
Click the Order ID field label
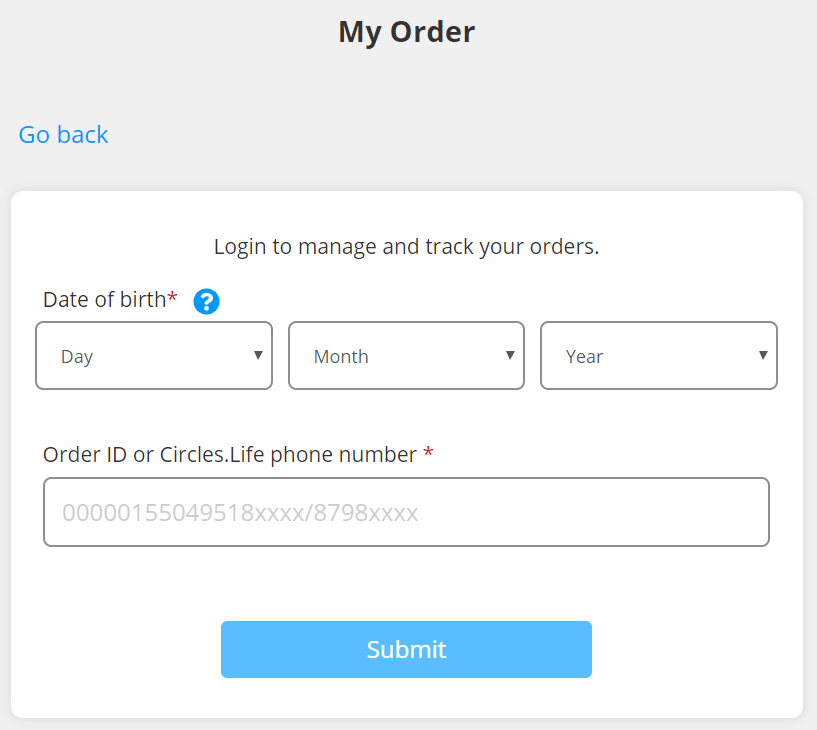[x=230, y=454]
